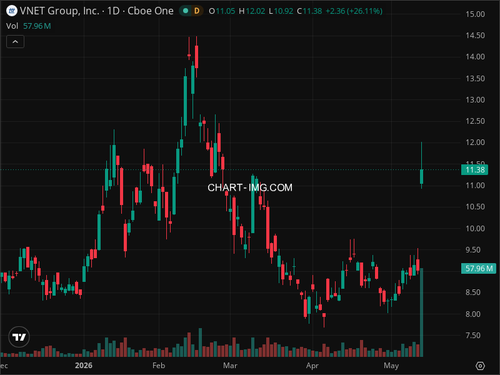Image resolution: width=500 pixels, height=375 pixels.
Task: Click the open value O11.05
Action: [x=222, y=11]
